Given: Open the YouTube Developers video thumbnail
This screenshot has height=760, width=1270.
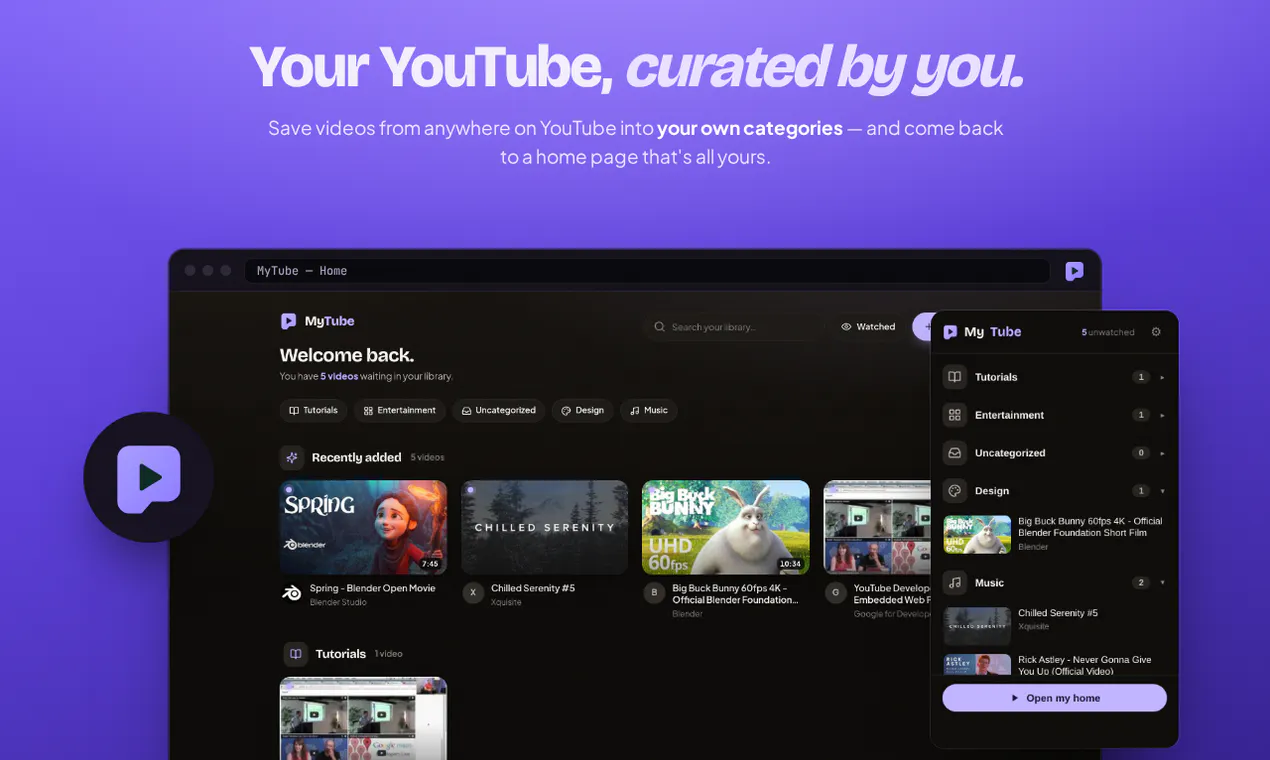Looking at the screenshot, I should pyautogui.click(x=877, y=527).
